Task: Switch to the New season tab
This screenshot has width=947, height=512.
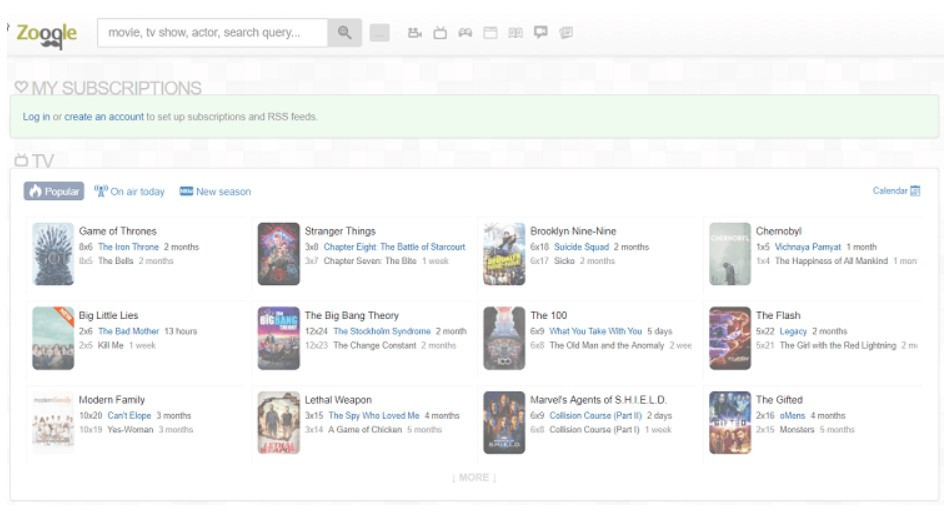Action: (x=215, y=191)
